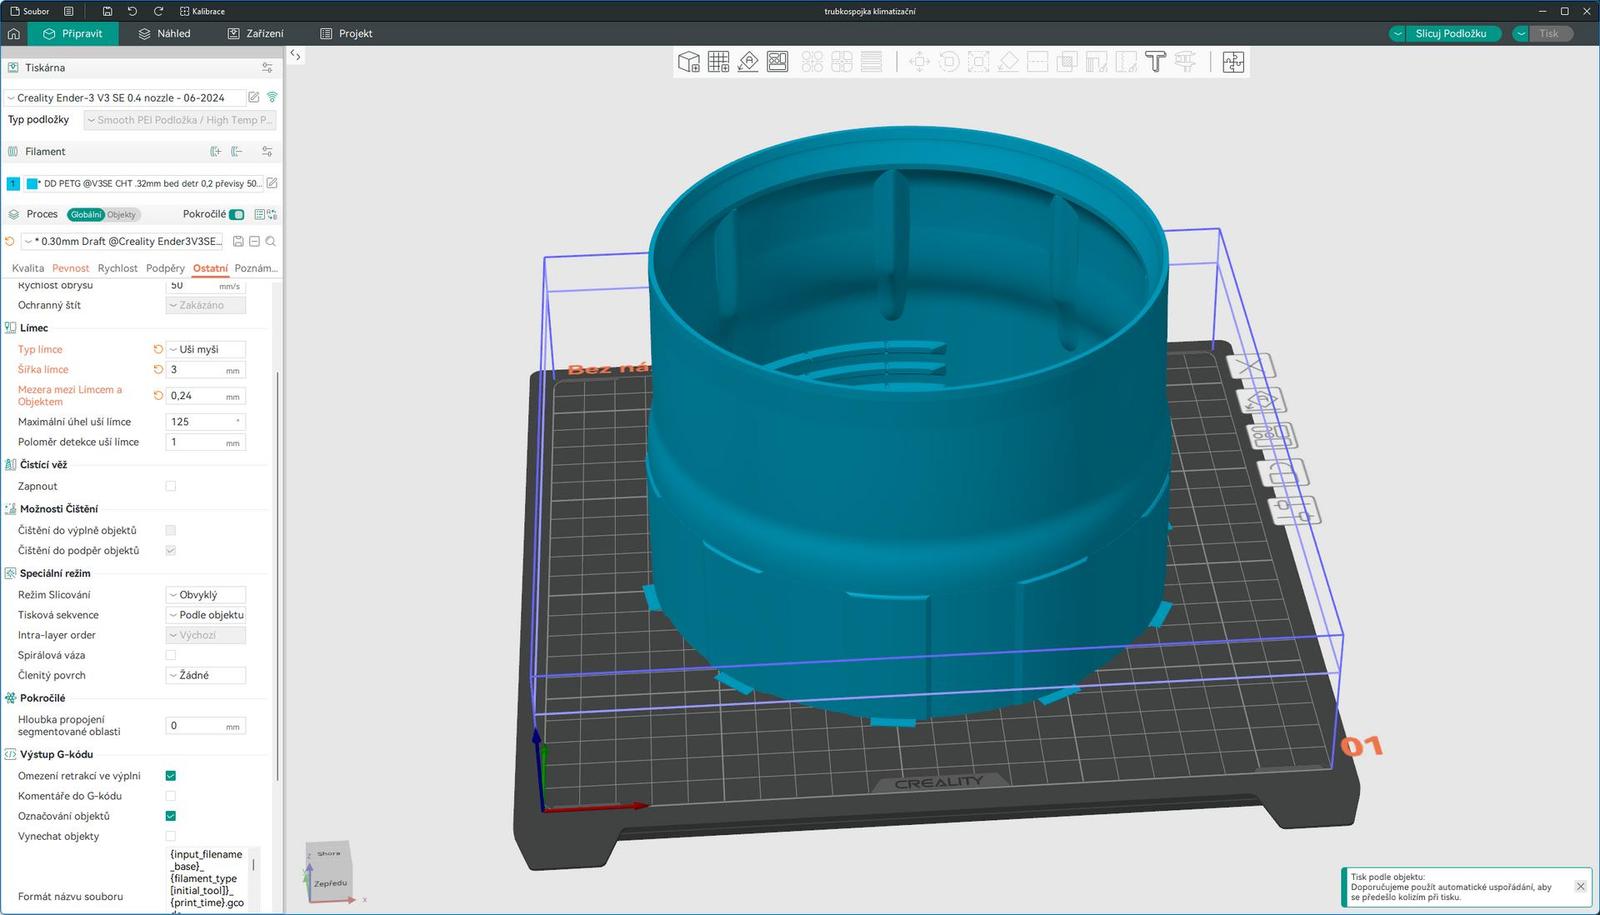Select the measure tool icon

(1185, 62)
